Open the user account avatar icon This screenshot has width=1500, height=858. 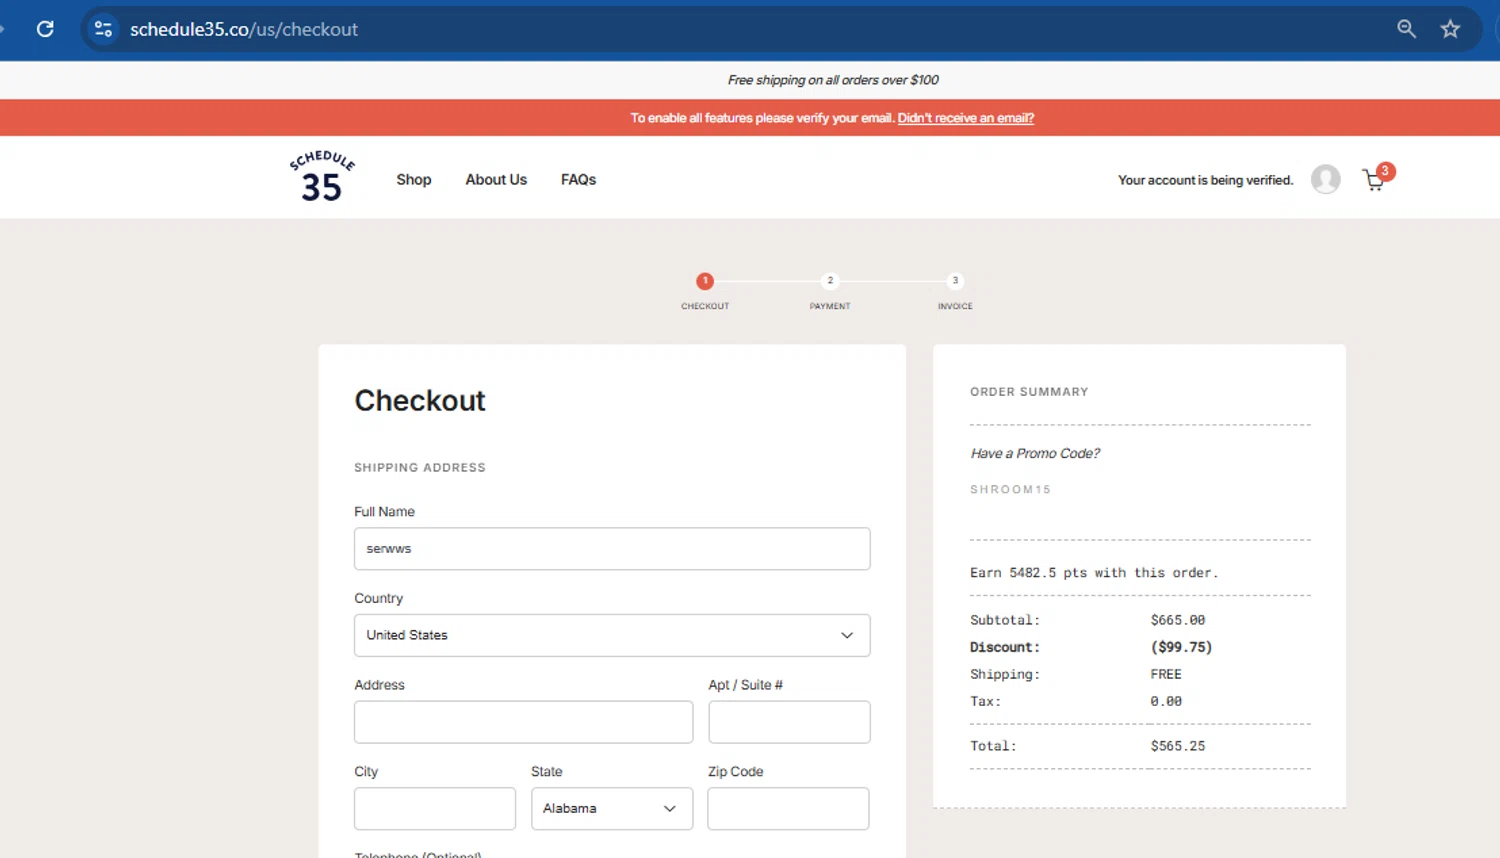[x=1325, y=179]
